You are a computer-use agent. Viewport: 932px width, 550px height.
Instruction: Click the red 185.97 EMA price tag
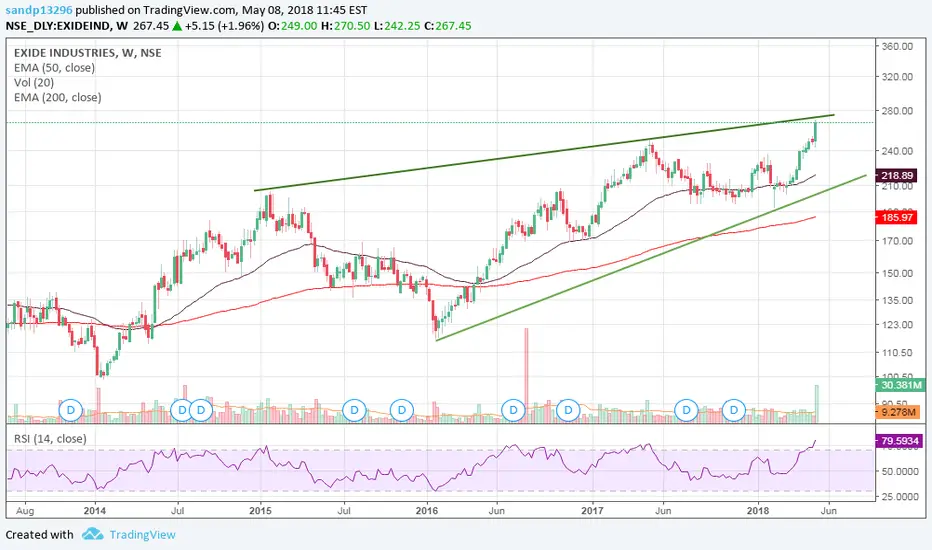(897, 218)
